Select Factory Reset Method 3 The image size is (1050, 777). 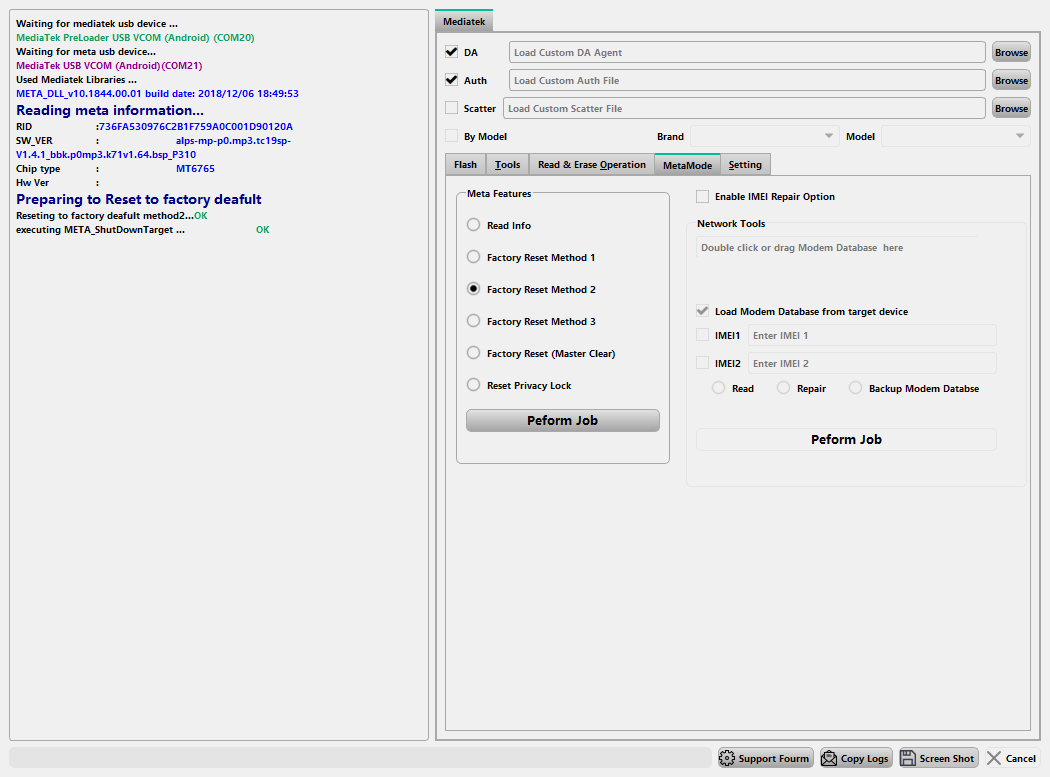pos(473,321)
